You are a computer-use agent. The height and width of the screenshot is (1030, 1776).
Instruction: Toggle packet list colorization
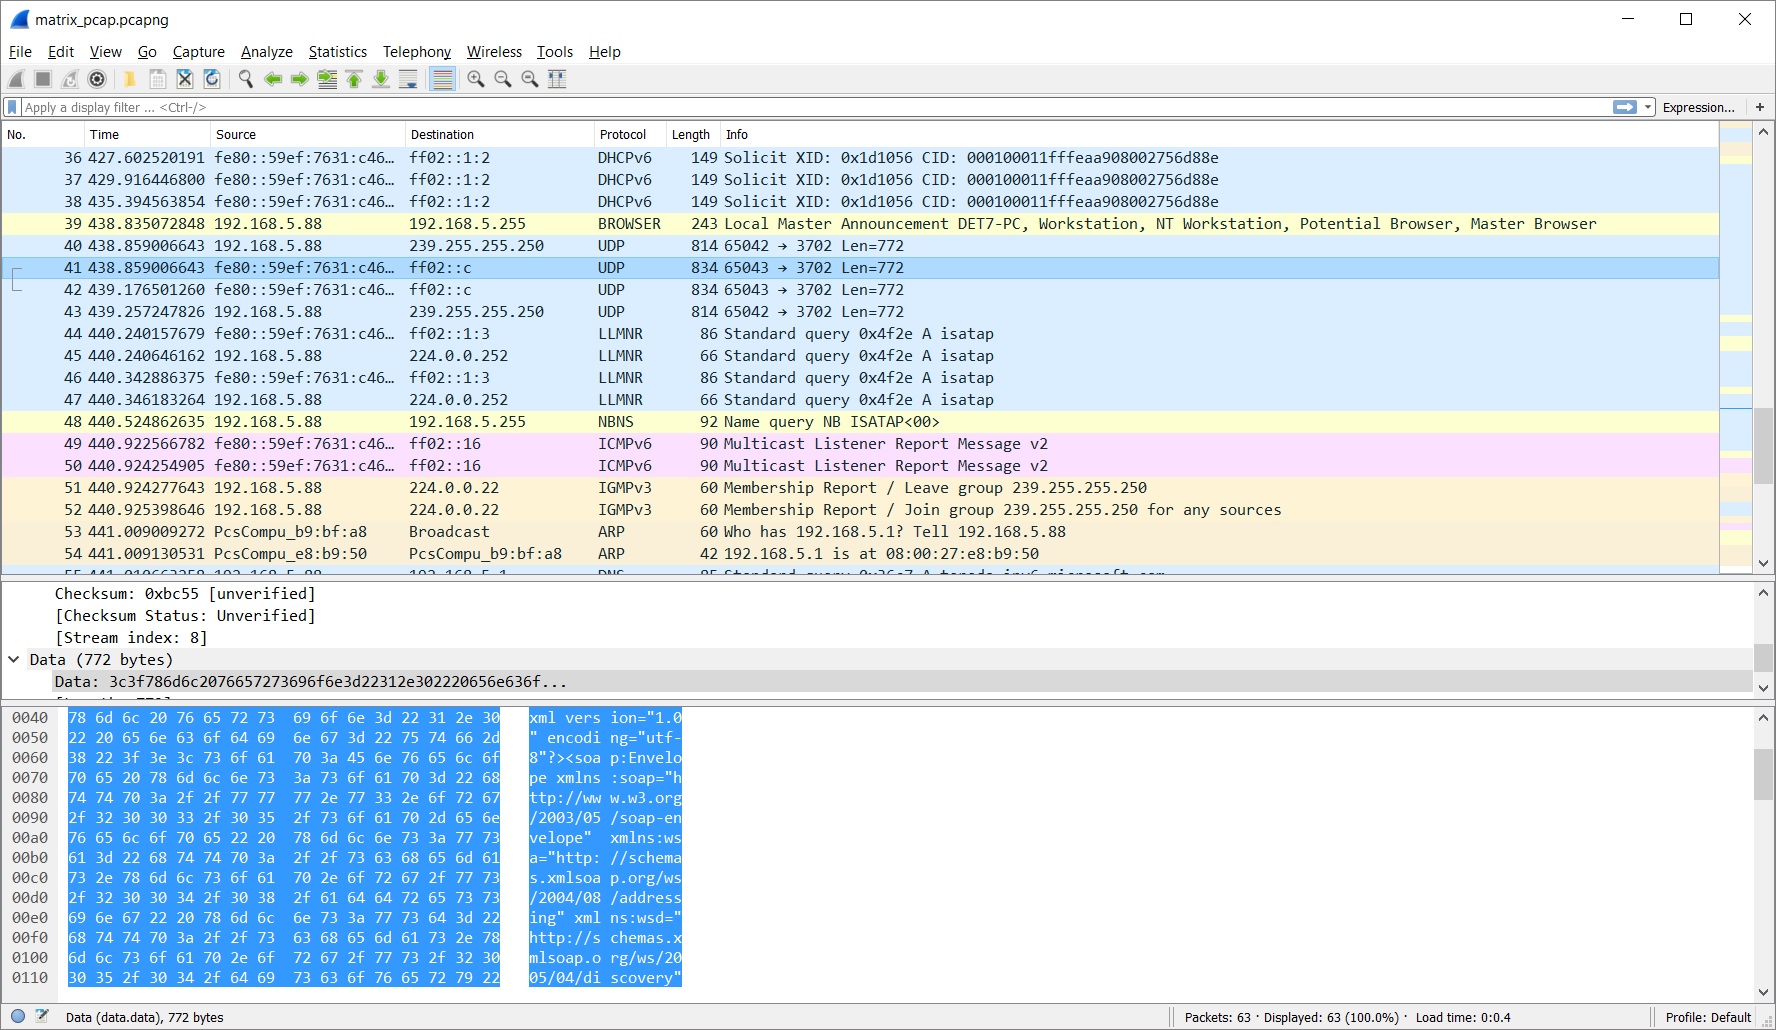click(442, 79)
